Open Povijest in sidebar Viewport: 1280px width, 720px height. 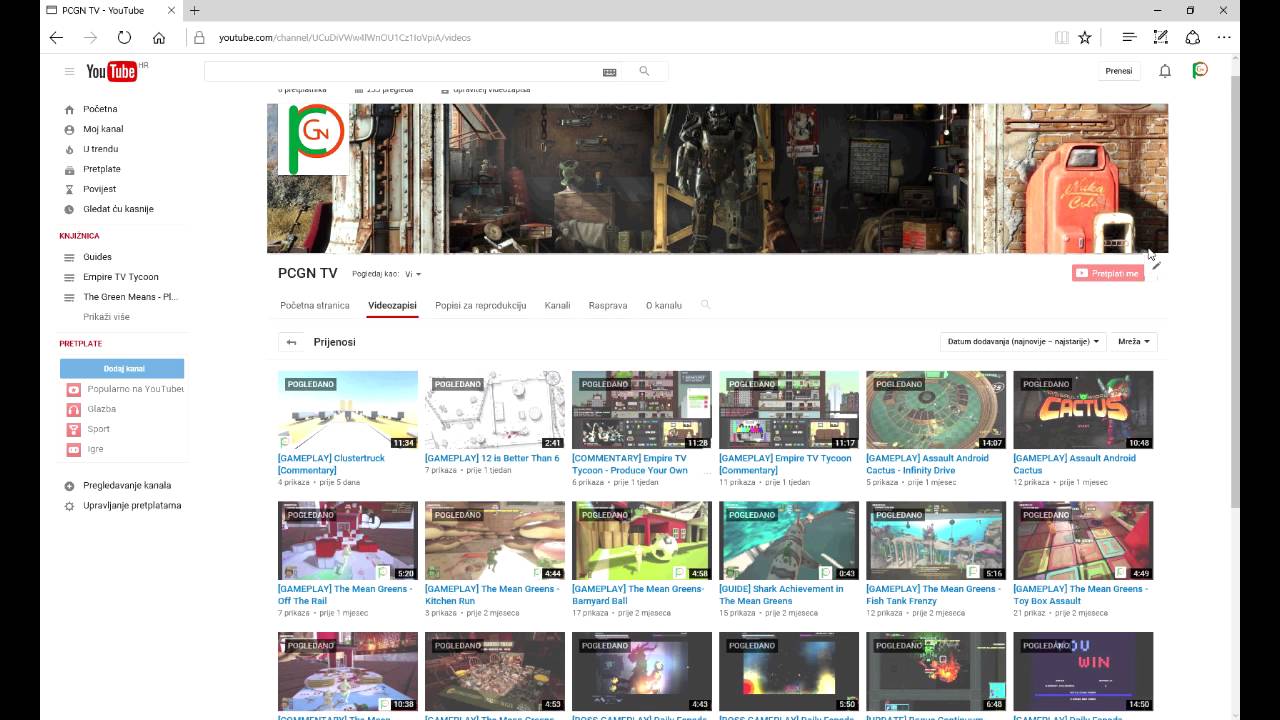[x=99, y=189]
